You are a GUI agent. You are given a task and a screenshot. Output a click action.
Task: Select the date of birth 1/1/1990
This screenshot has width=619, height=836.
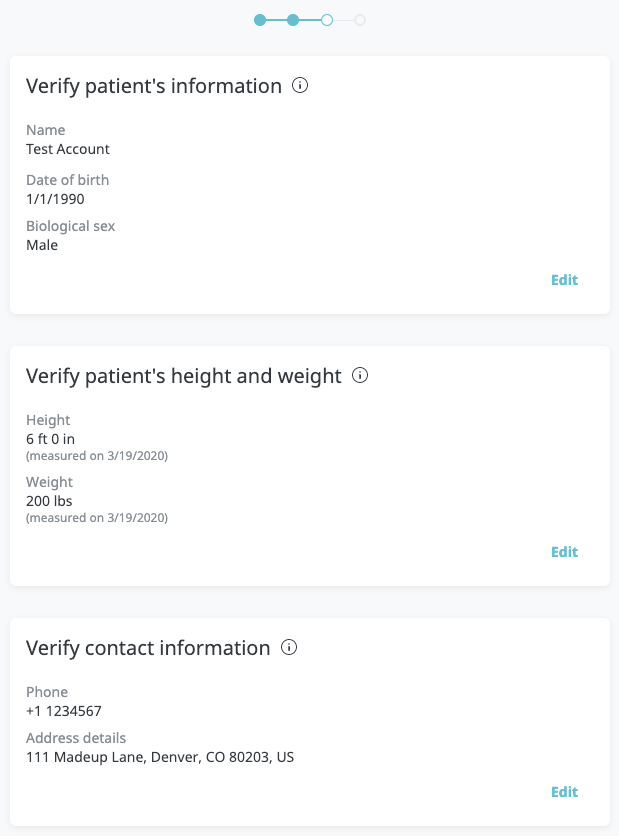point(55,199)
